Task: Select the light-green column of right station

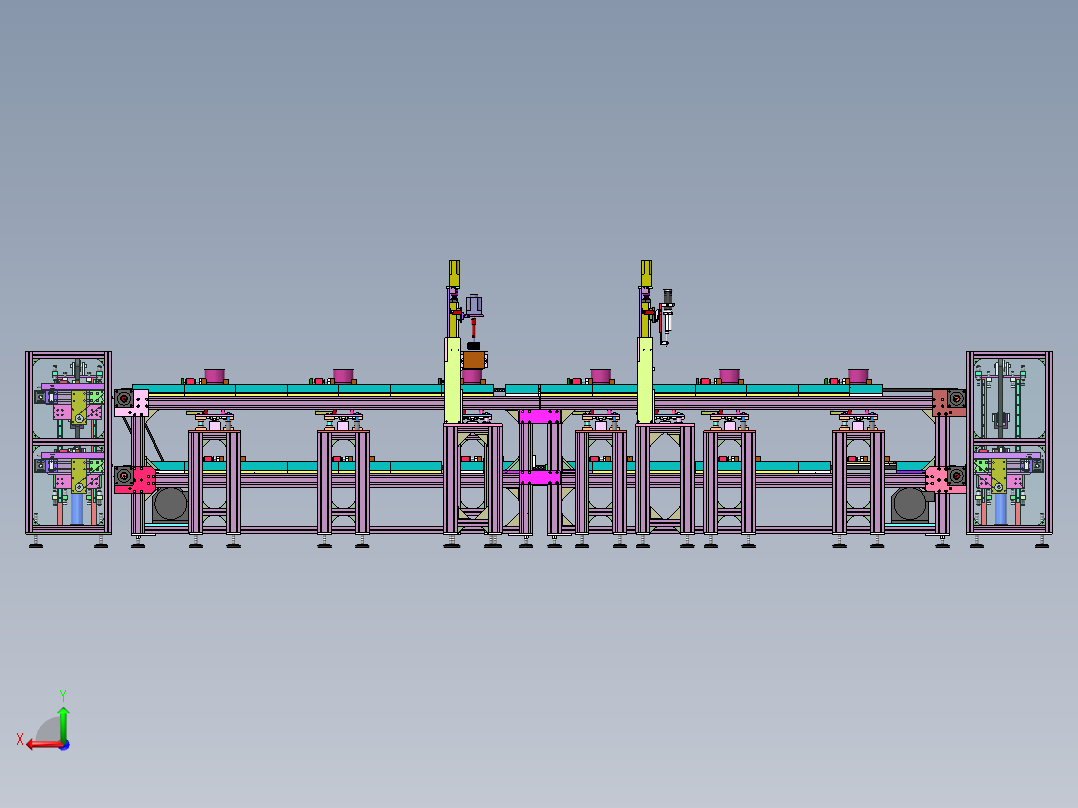Action: 645,380
